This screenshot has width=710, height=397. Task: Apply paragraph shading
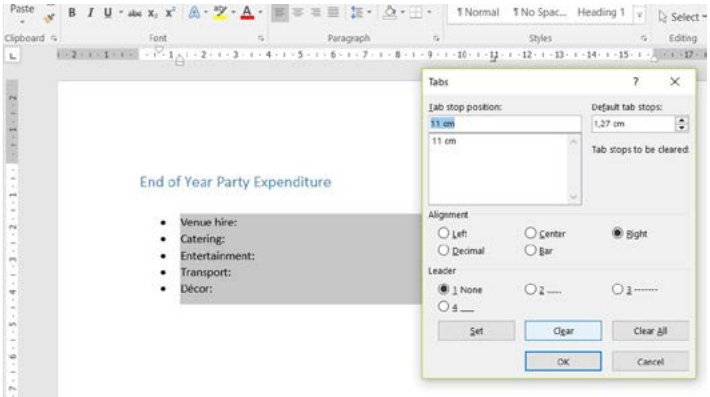(389, 13)
